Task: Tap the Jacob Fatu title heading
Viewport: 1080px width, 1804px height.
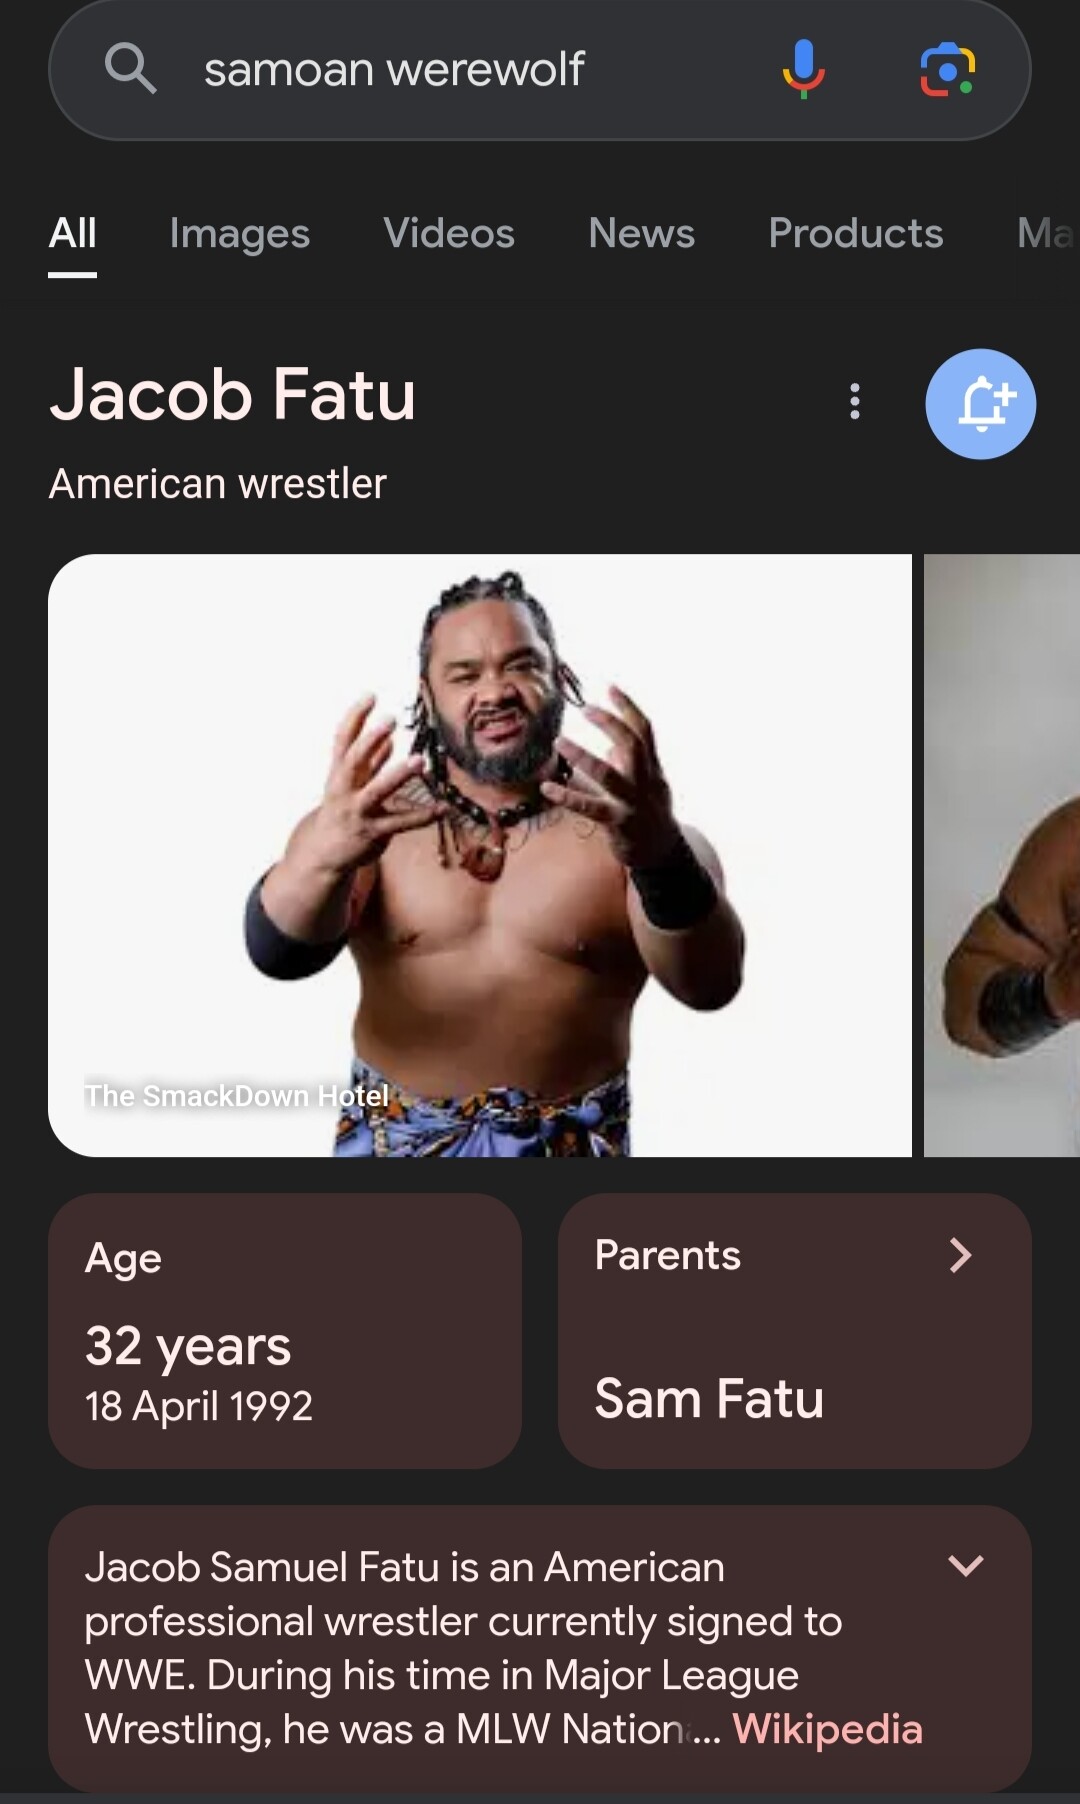Action: pyautogui.click(x=232, y=395)
